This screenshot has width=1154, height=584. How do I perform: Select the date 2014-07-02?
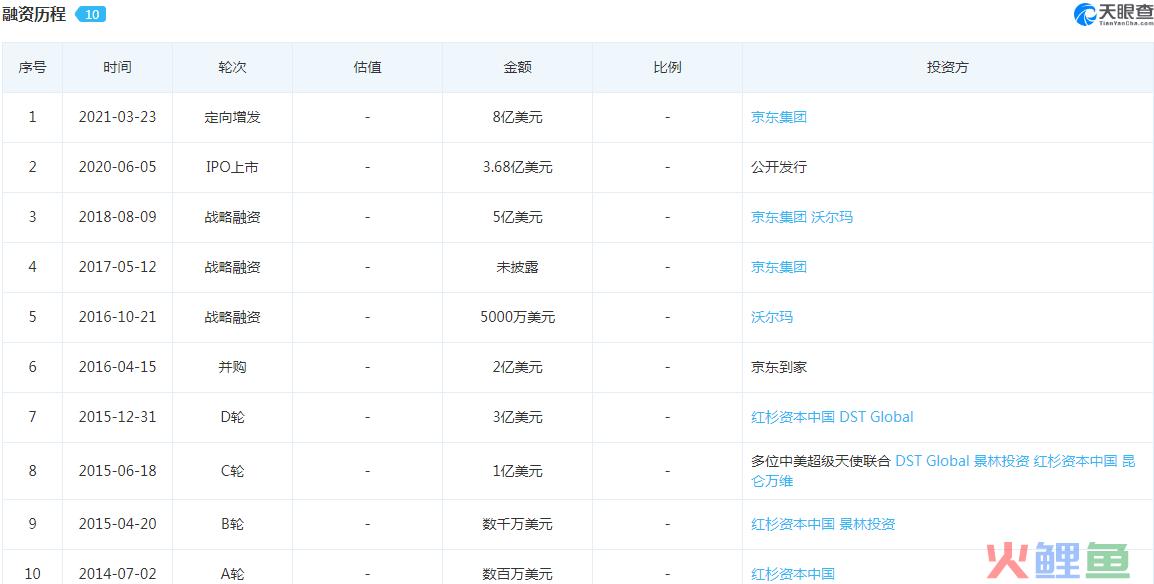pos(118,574)
